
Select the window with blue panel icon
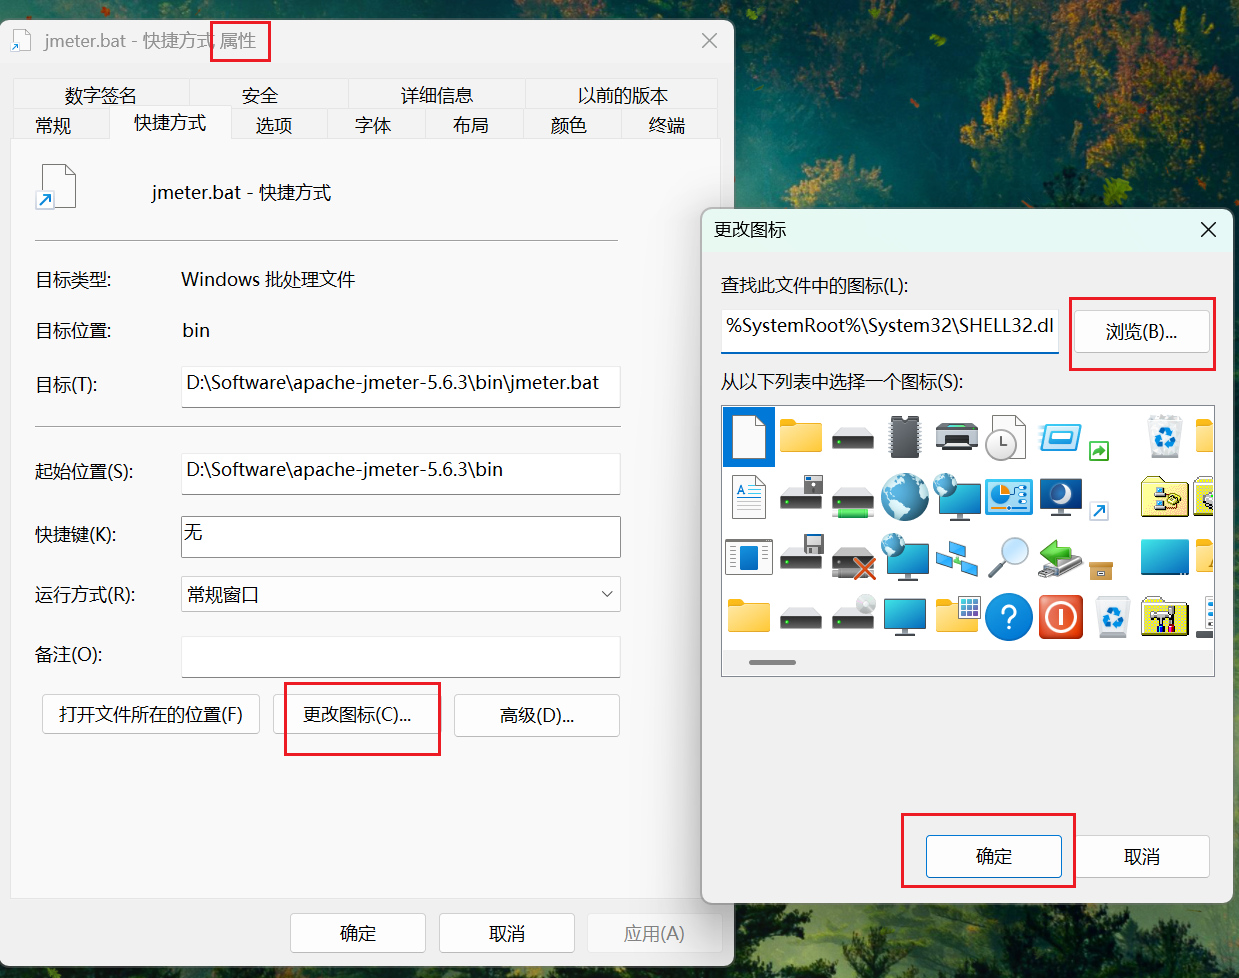tap(749, 557)
